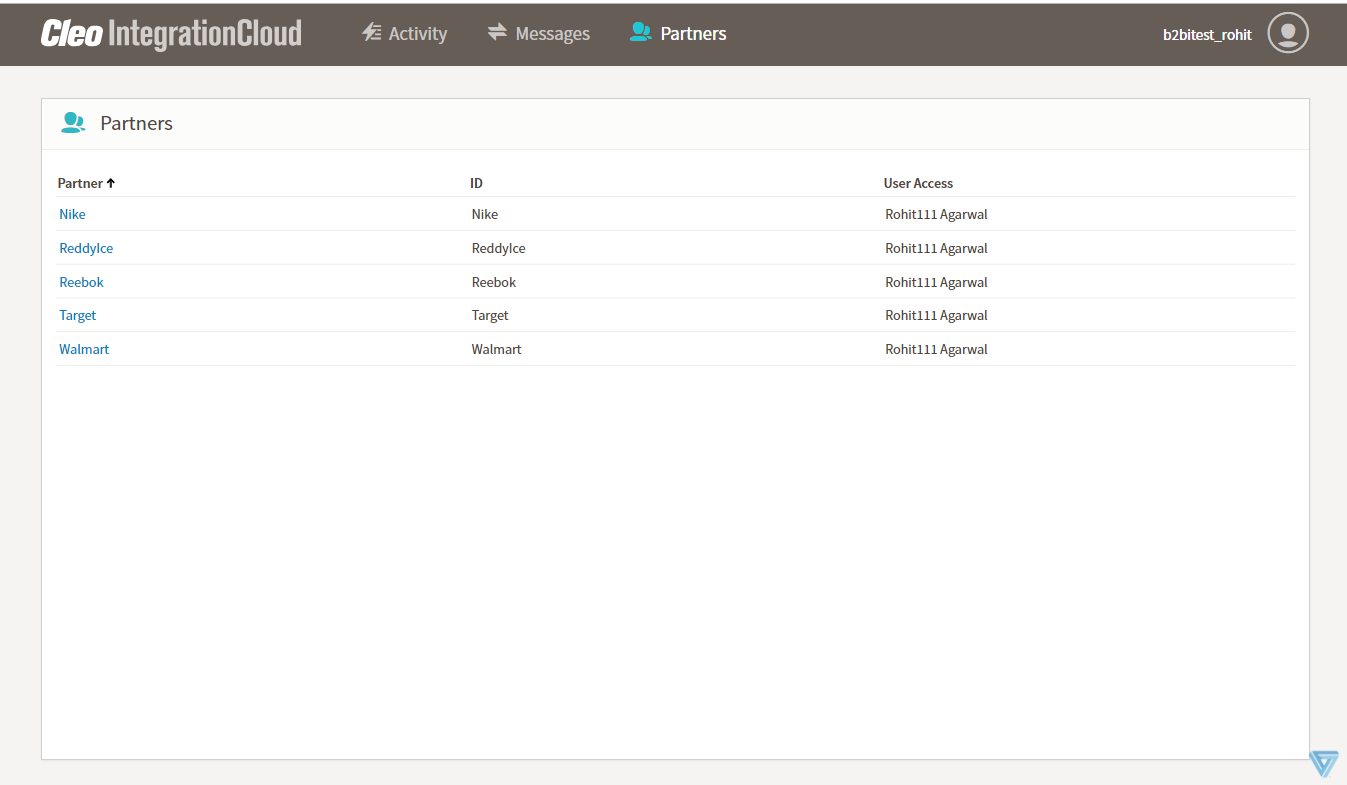The height and width of the screenshot is (785, 1347).
Task: Select the Partners people icon in navbar
Action: click(639, 31)
